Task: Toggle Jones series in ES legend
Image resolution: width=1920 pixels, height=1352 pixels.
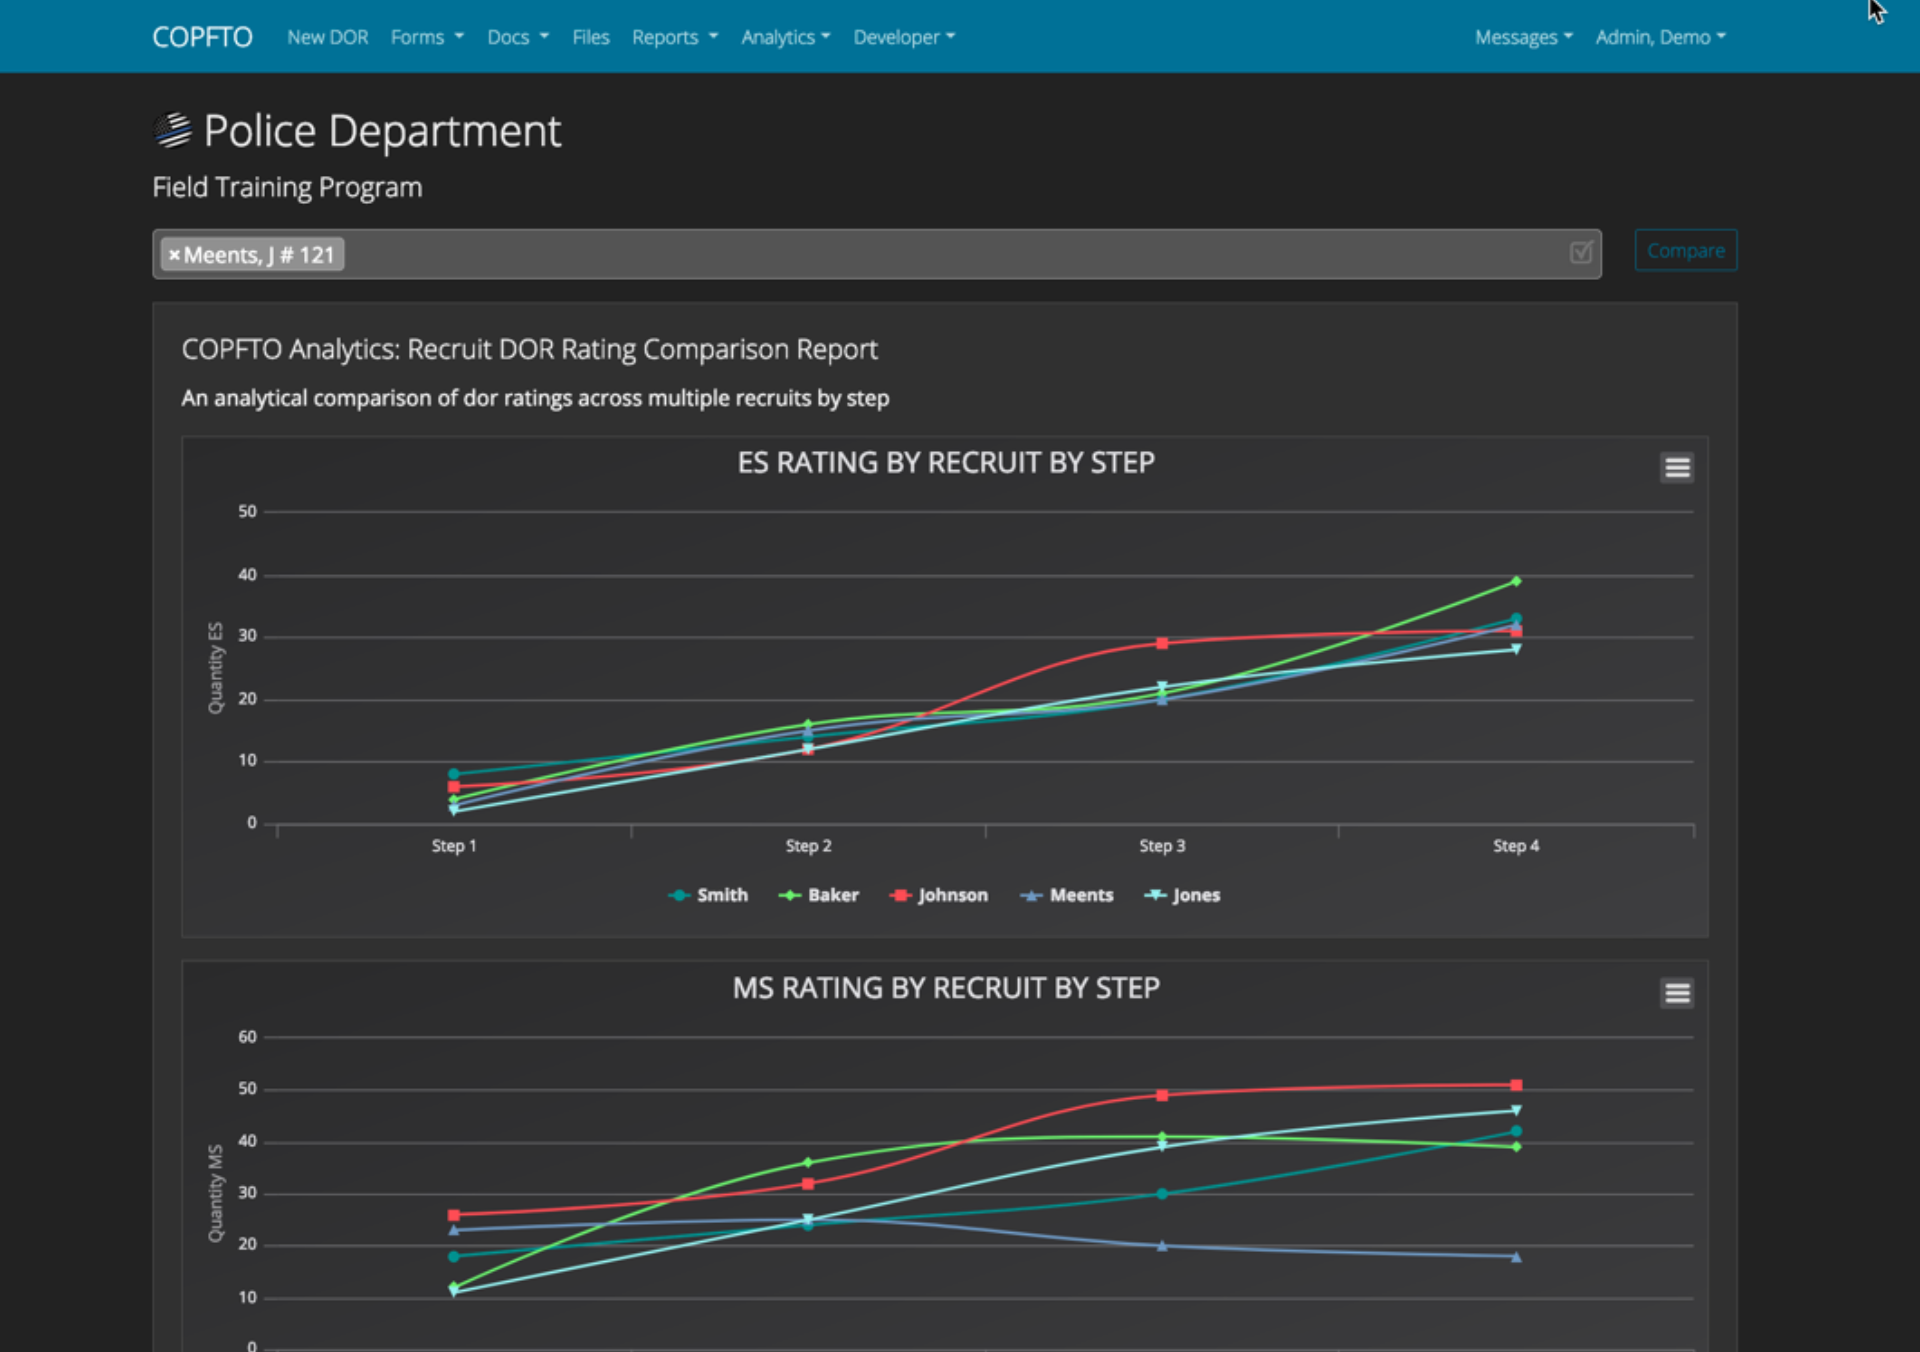Action: coord(1183,895)
